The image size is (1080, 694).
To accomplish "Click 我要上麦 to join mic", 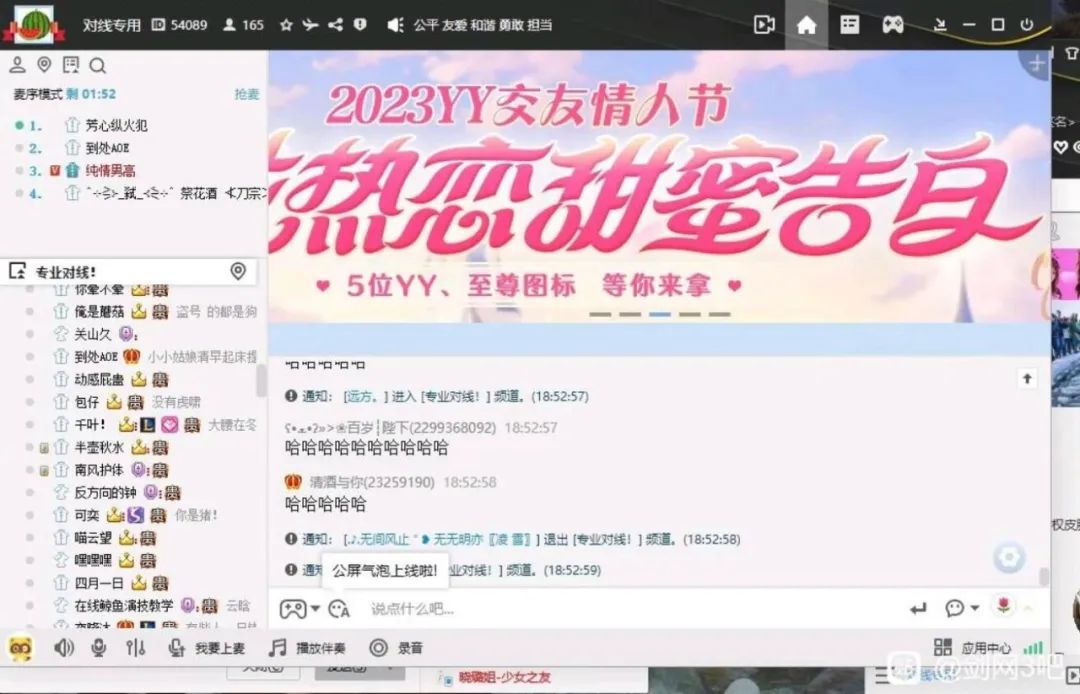I will (x=207, y=648).
